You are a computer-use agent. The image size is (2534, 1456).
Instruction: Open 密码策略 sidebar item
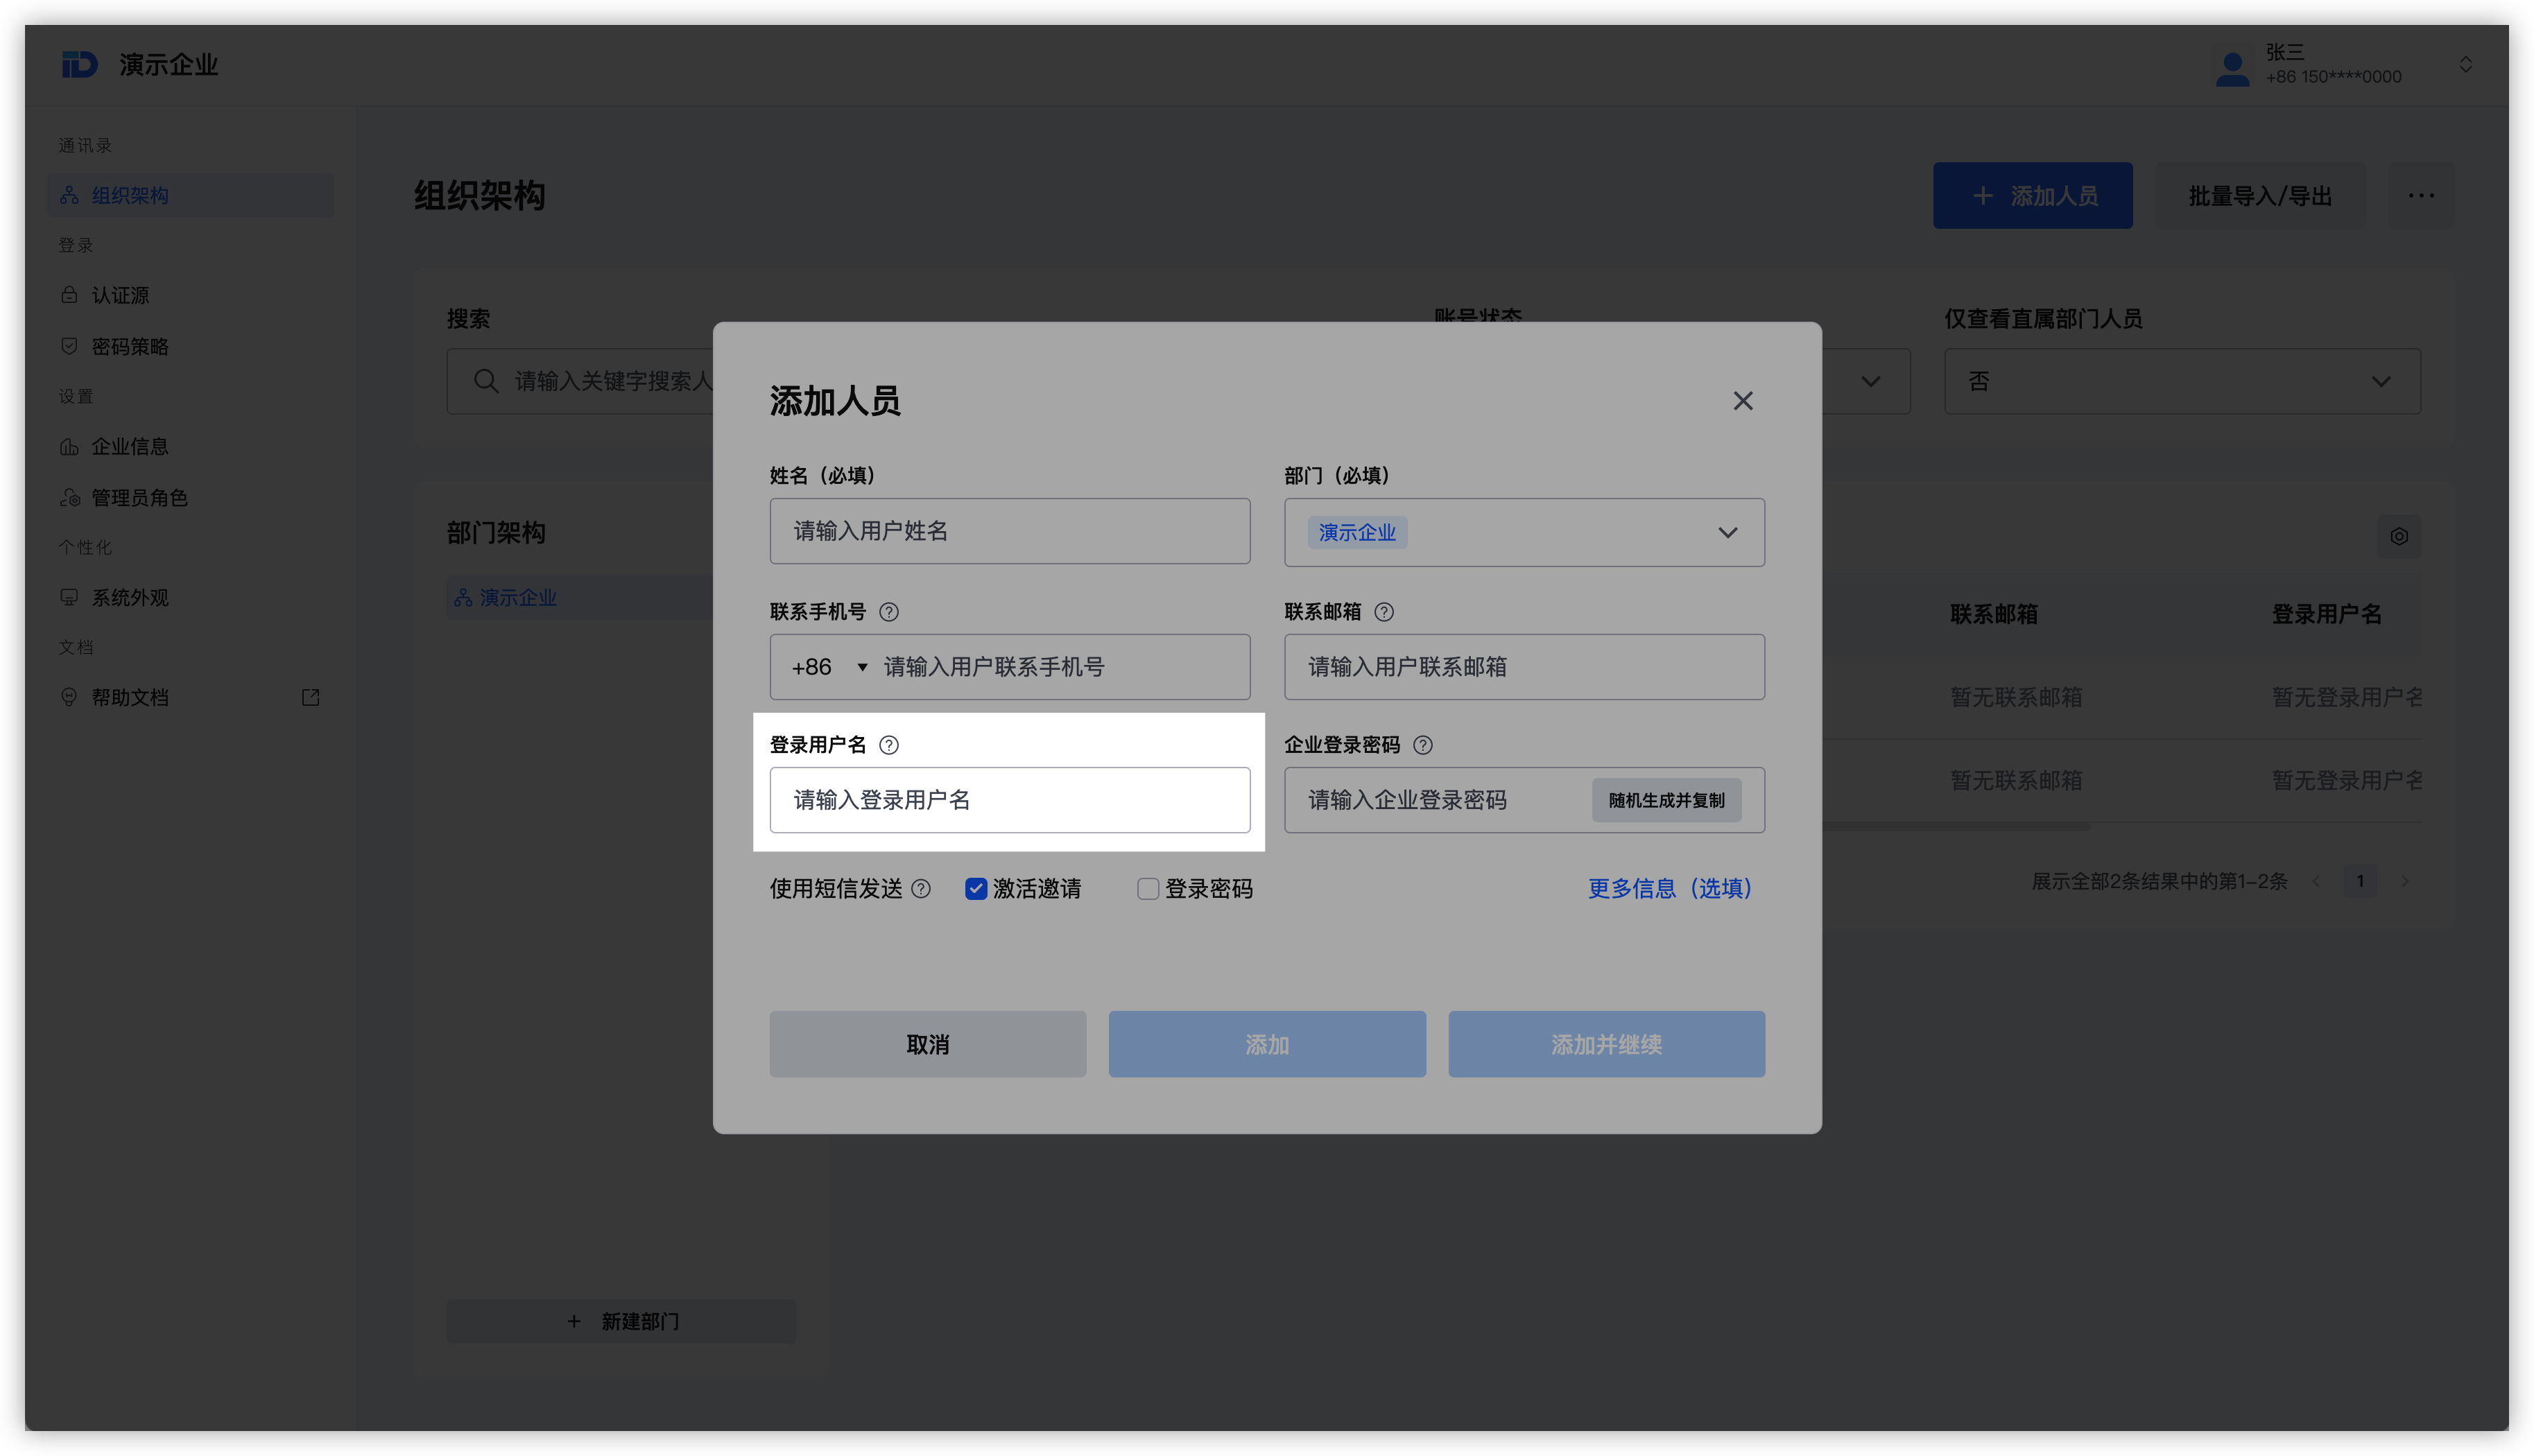pyautogui.click(x=190, y=346)
